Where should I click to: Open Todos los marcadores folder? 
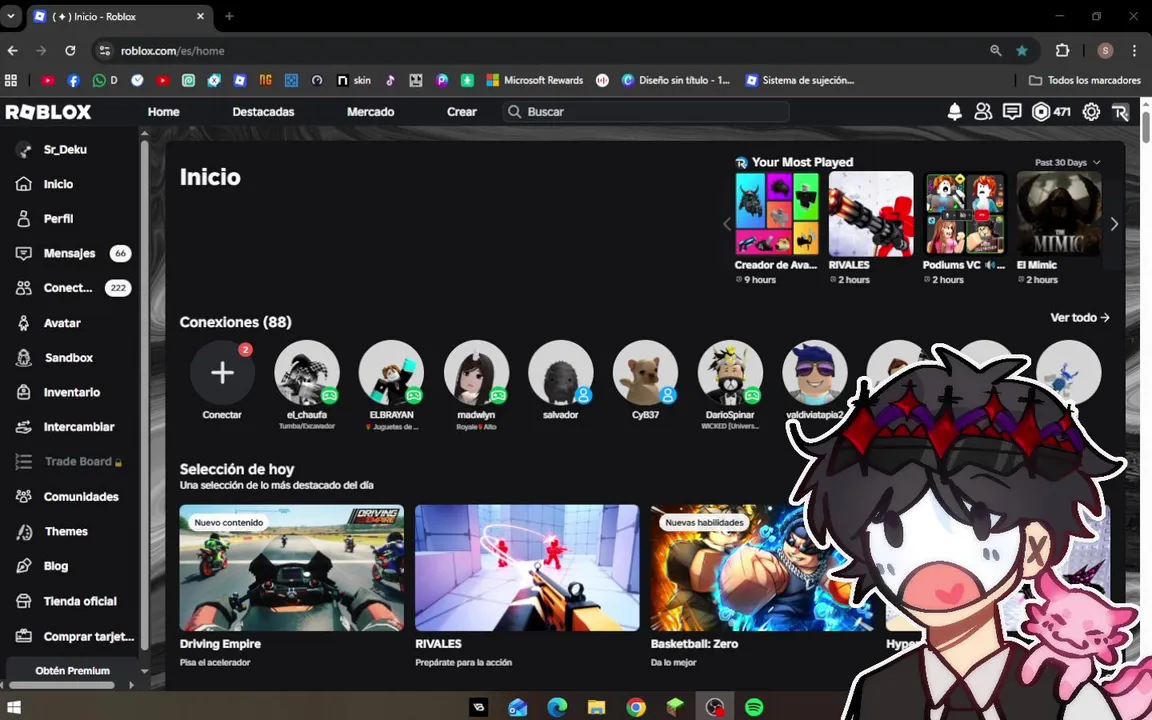(1085, 80)
